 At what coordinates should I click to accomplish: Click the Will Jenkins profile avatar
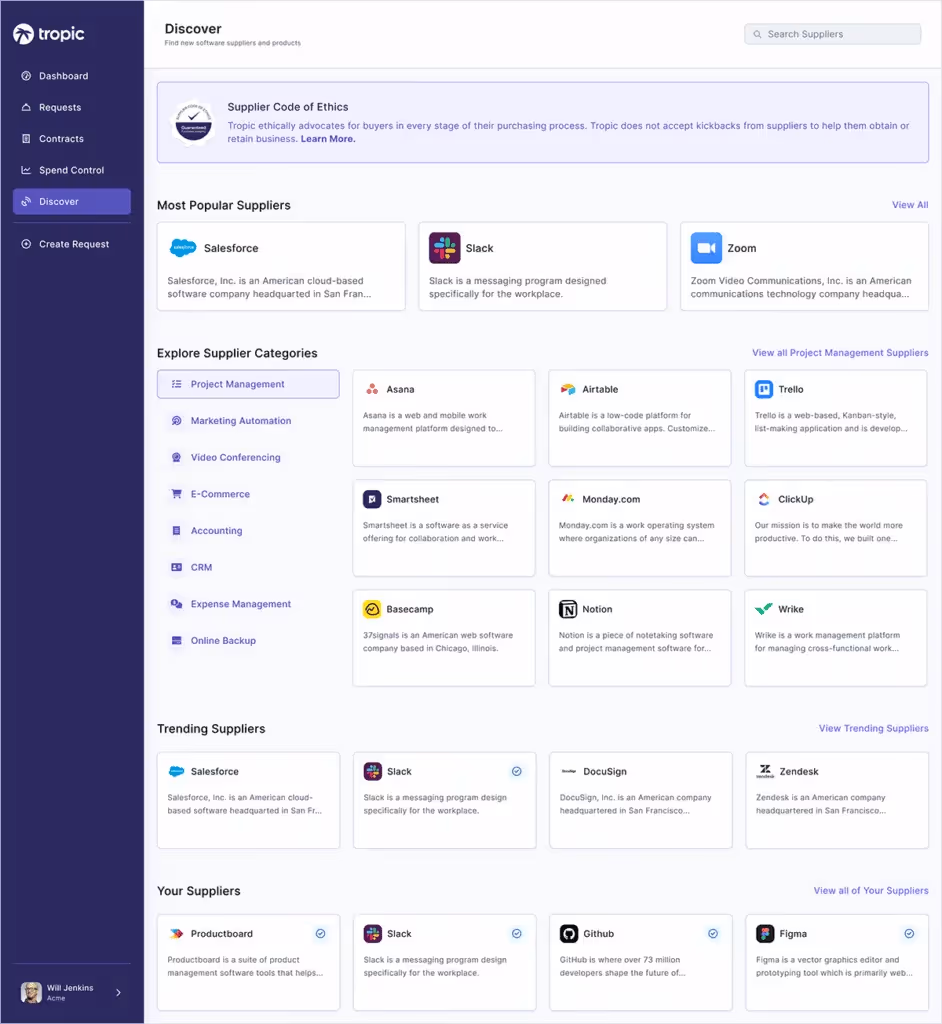tap(31, 993)
